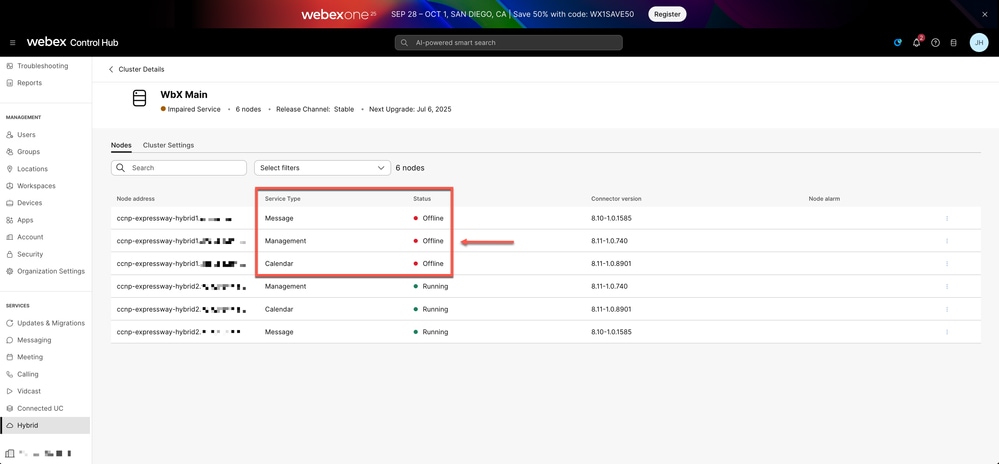Open more options for hybrid2 Calendar row

[947, 309]
